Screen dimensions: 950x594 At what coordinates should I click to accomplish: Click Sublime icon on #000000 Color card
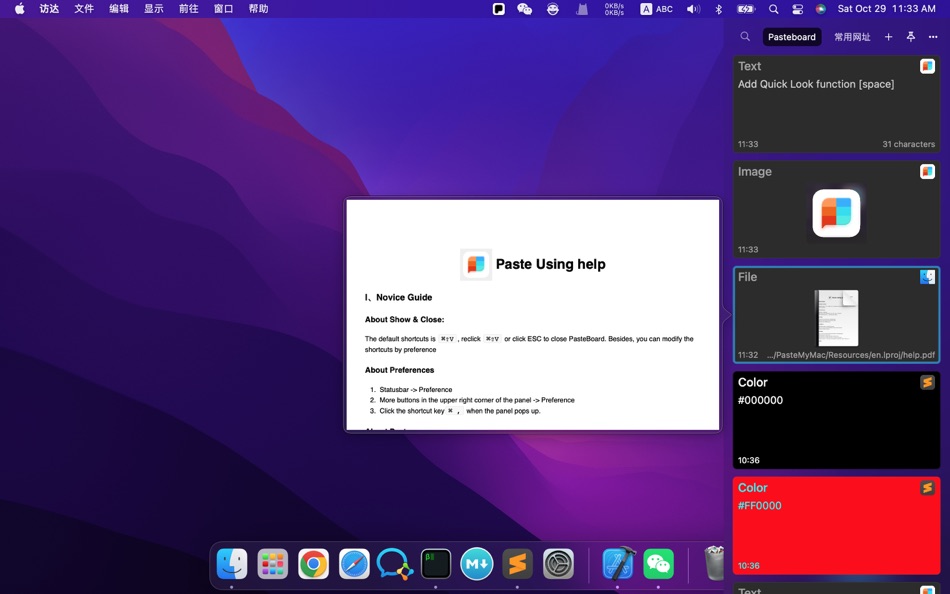tap(927, 382)
